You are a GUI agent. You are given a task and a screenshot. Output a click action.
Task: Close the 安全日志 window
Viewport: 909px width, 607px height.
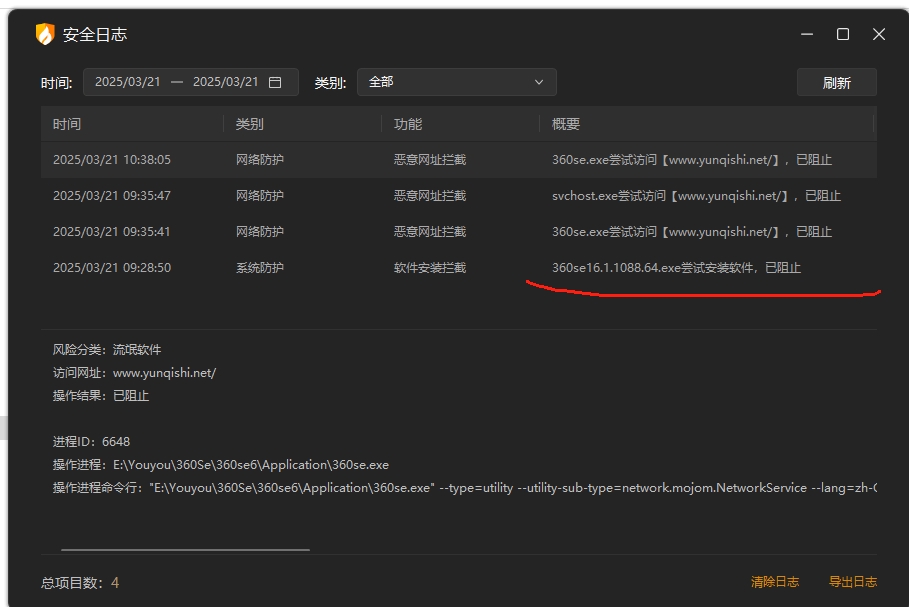[879, 34]
